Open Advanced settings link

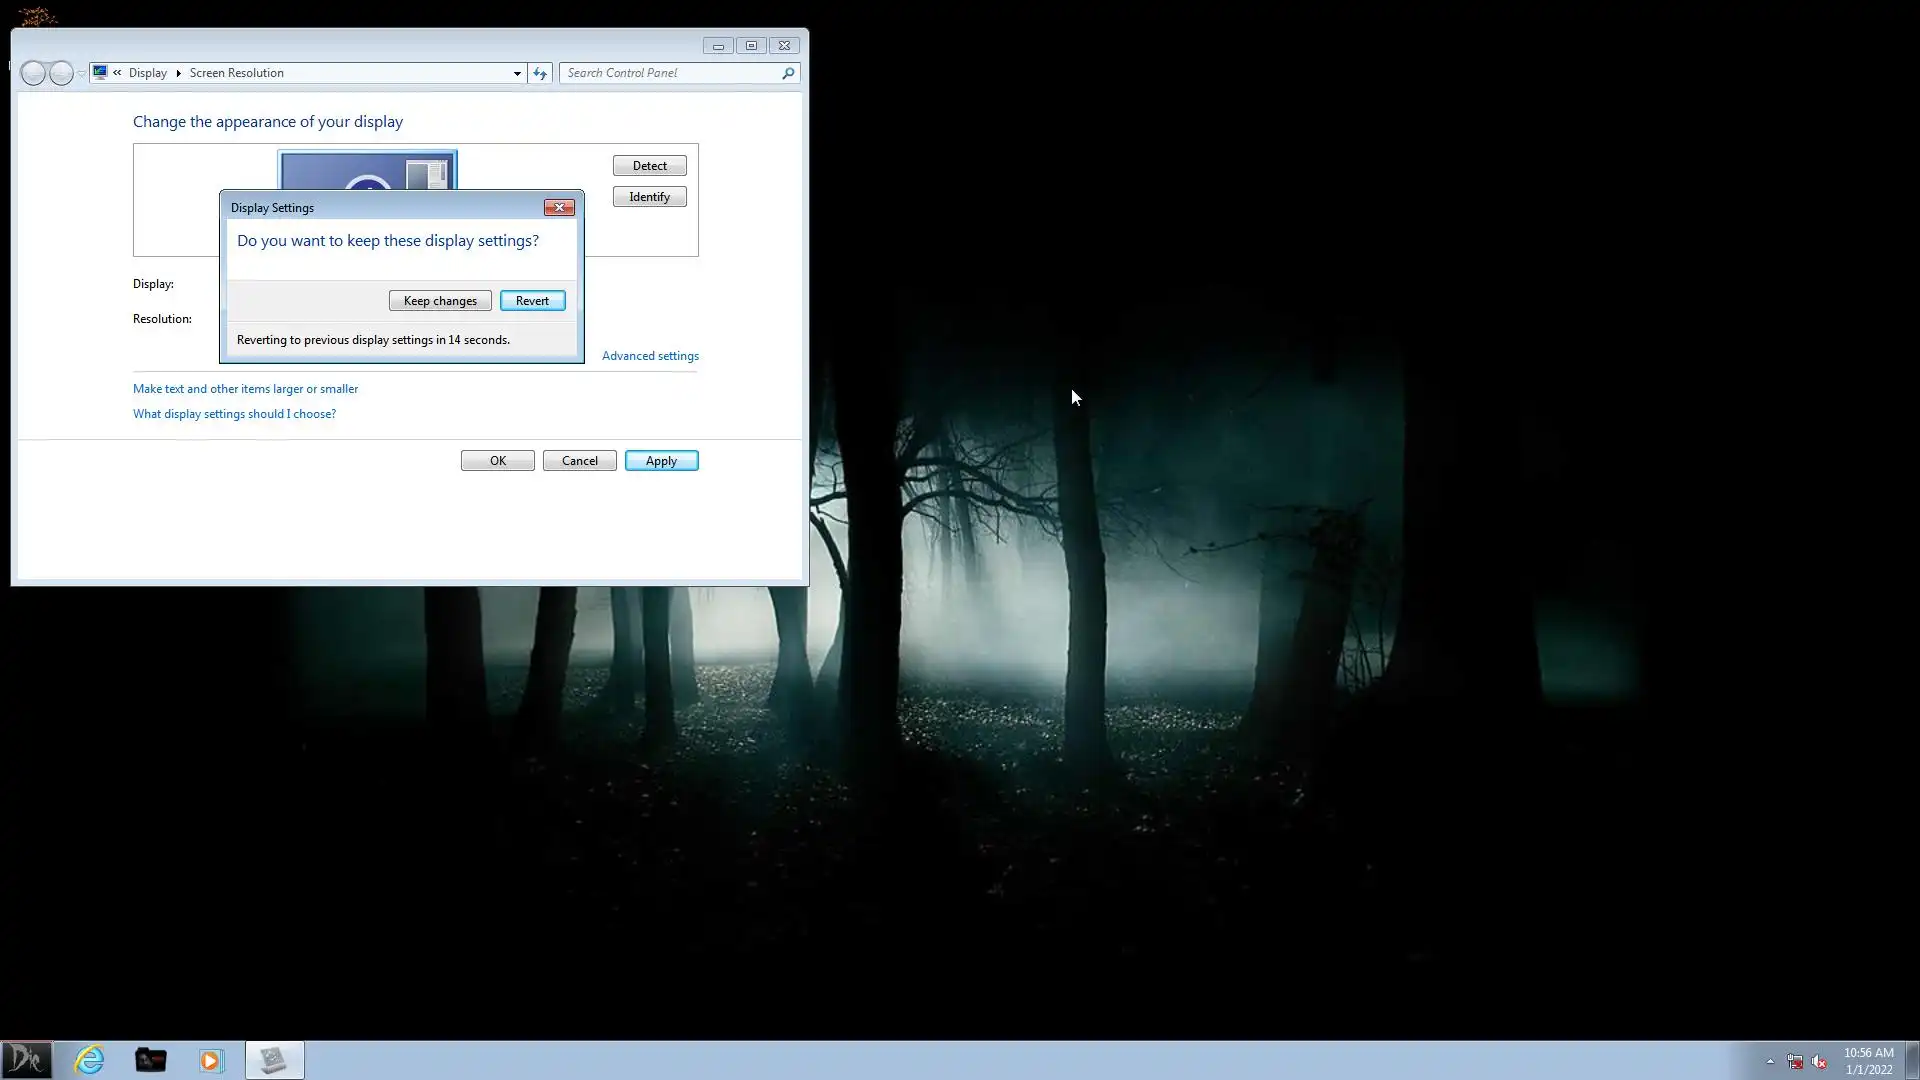tap(650, 356)
